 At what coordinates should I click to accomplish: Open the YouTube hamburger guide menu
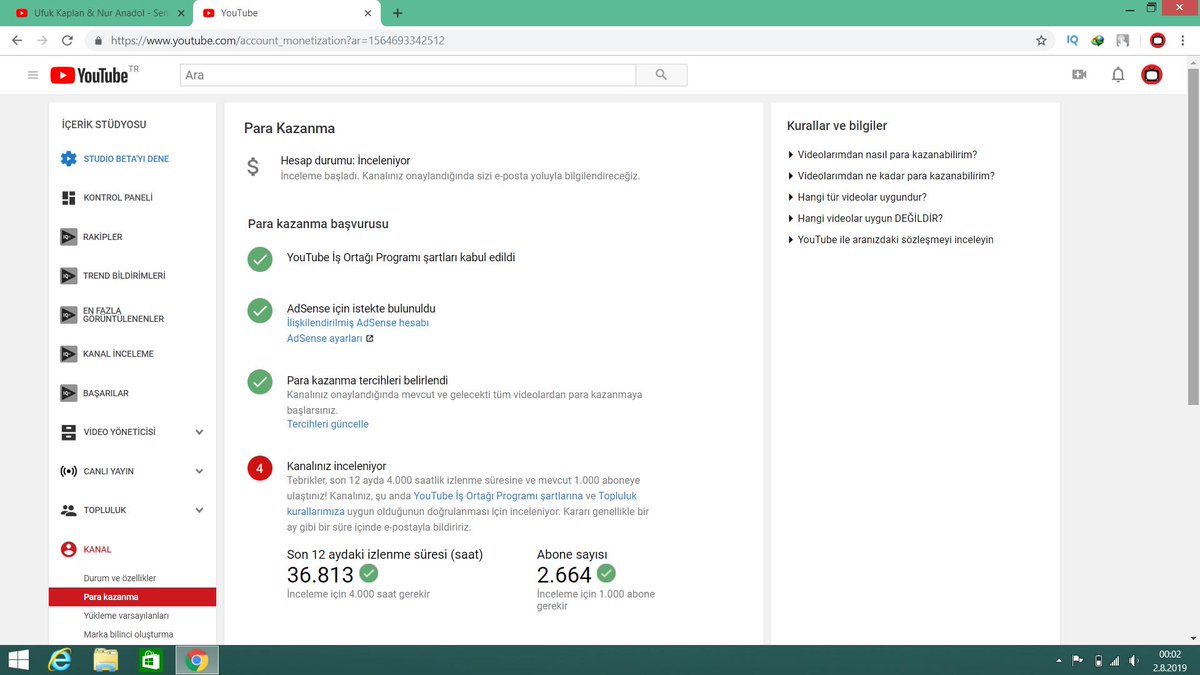coord(33,75)
